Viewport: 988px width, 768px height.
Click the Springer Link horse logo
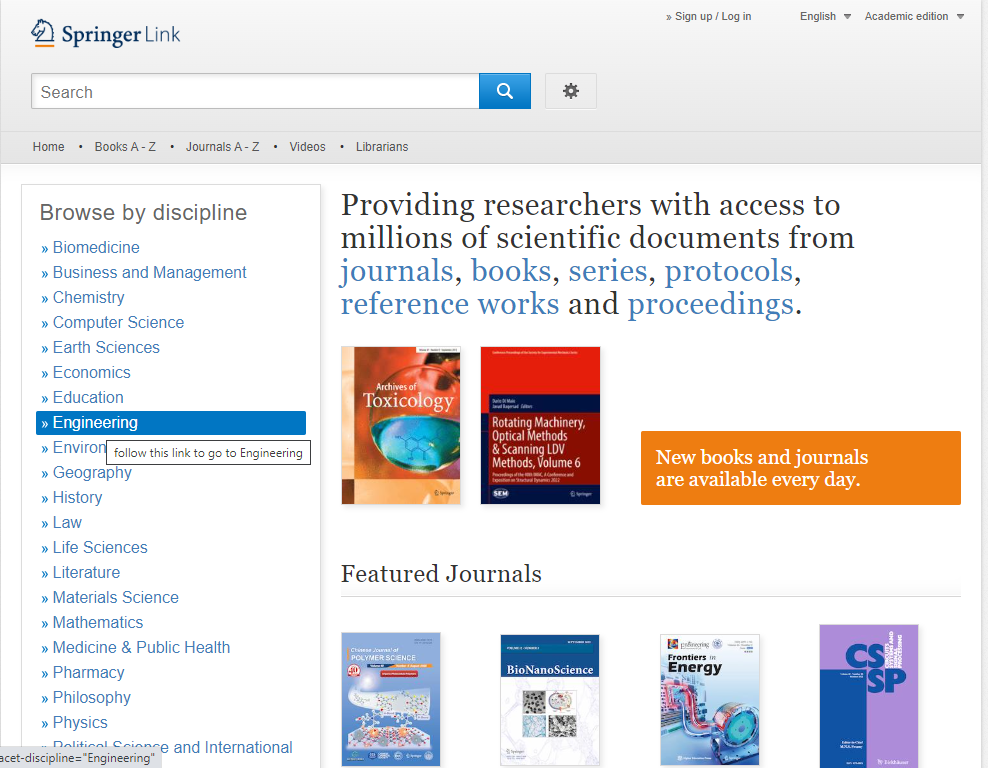105,33
